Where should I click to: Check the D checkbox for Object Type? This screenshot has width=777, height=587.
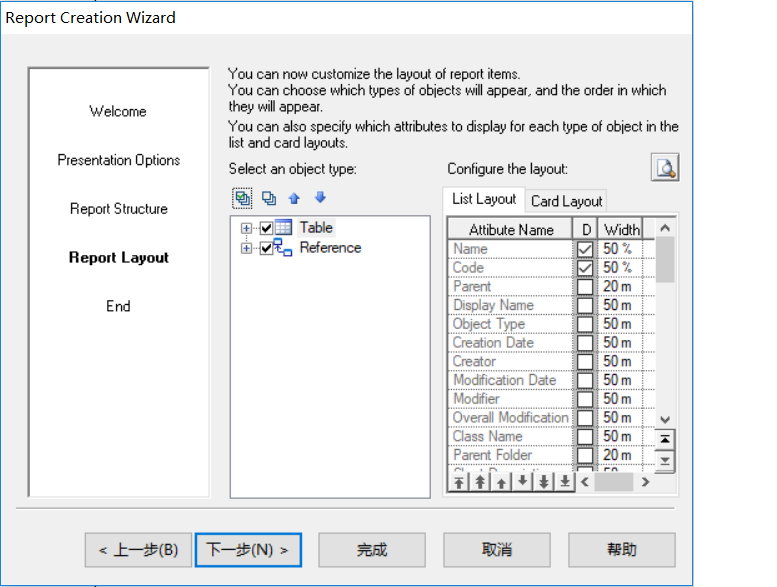pos(585,324)
